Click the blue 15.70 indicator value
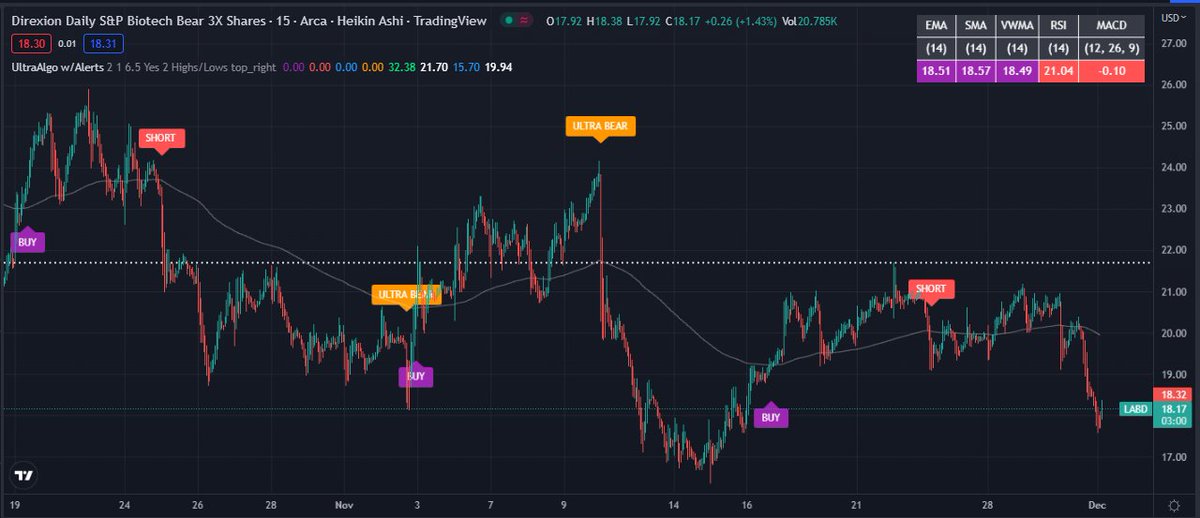 (466, 67)
